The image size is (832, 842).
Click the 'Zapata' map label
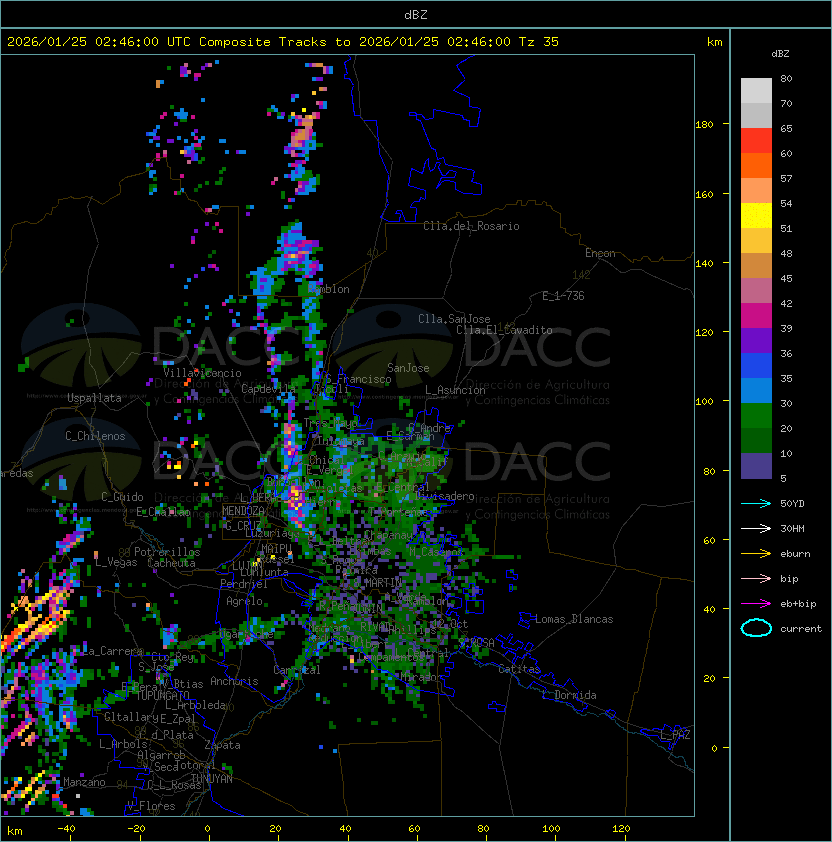coord(222,745)
